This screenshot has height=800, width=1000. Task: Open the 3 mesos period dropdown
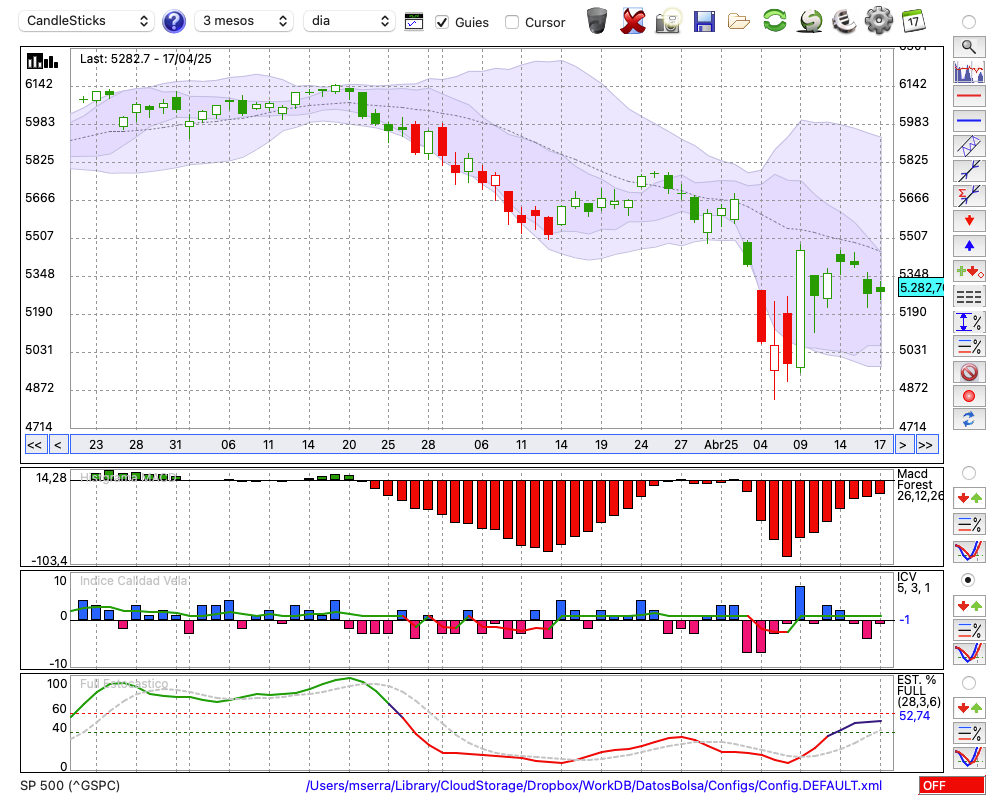[244, 21]
